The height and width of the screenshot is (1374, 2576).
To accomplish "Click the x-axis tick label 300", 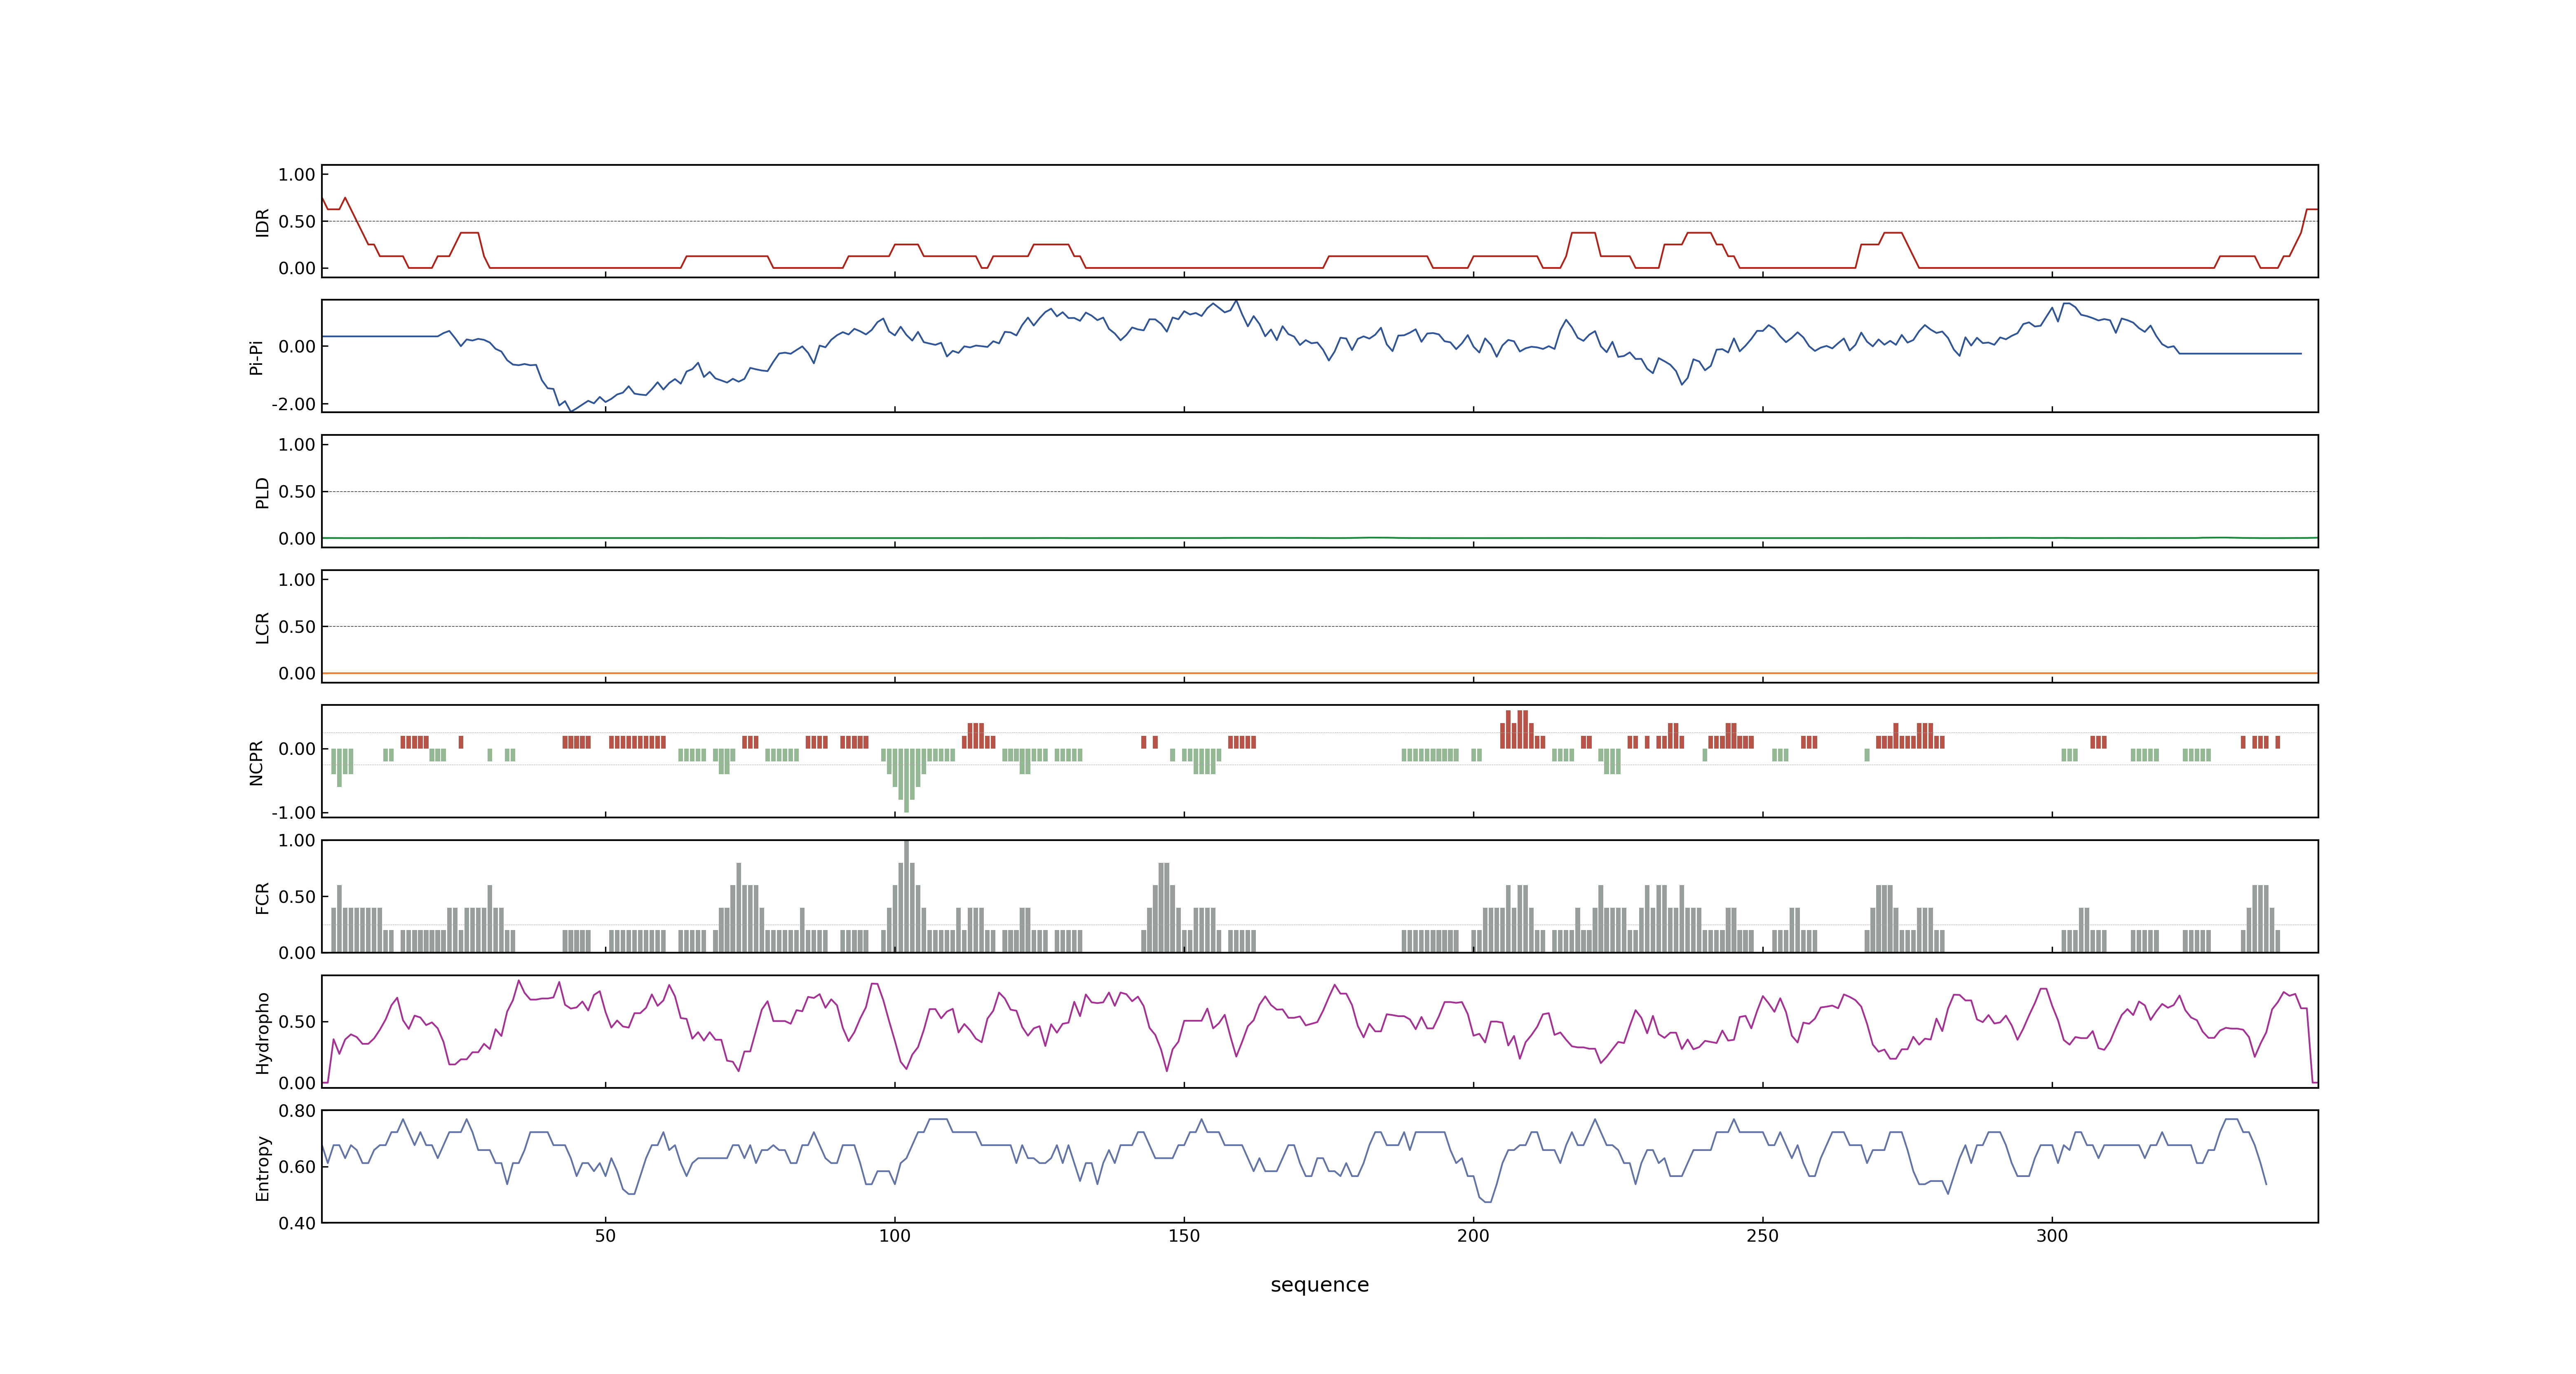I will click(2052, 1236).
